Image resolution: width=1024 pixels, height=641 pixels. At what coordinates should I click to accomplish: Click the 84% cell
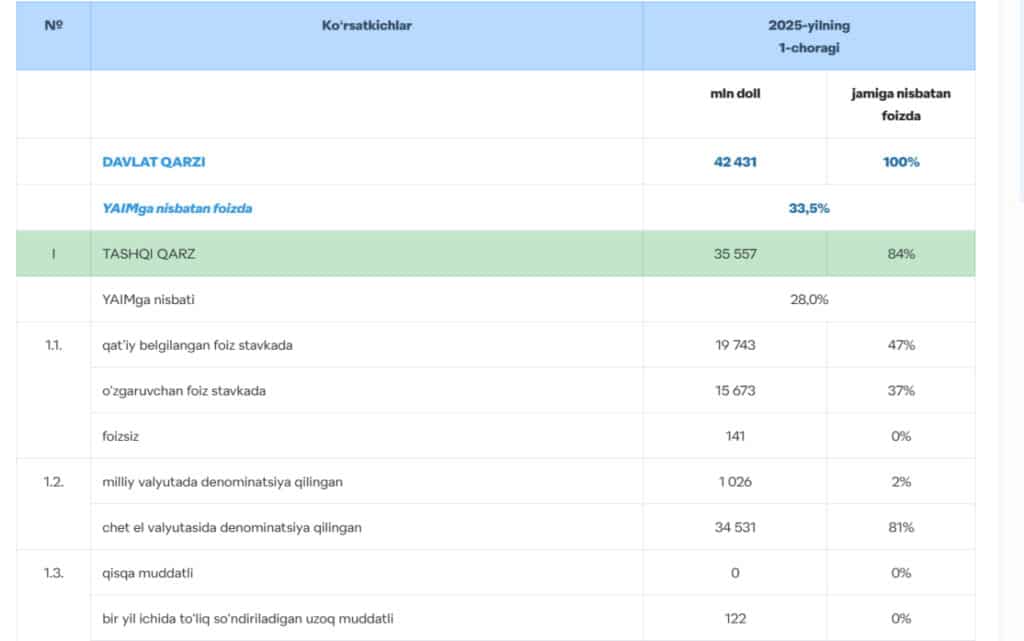click(901, 254)
